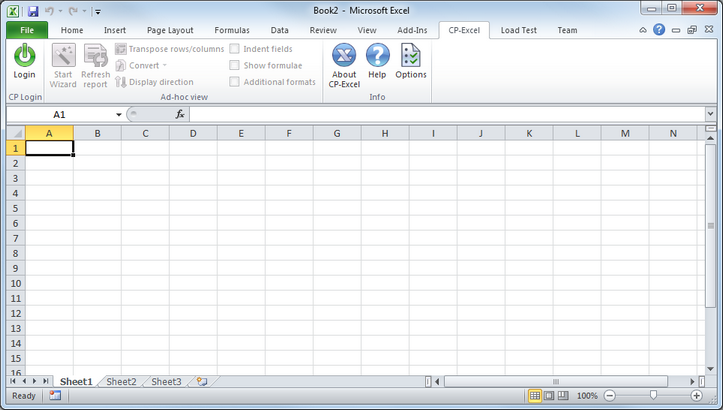Click in the formula bar input
This screenshot has height=410, width=723.
[x=446, y=114]
